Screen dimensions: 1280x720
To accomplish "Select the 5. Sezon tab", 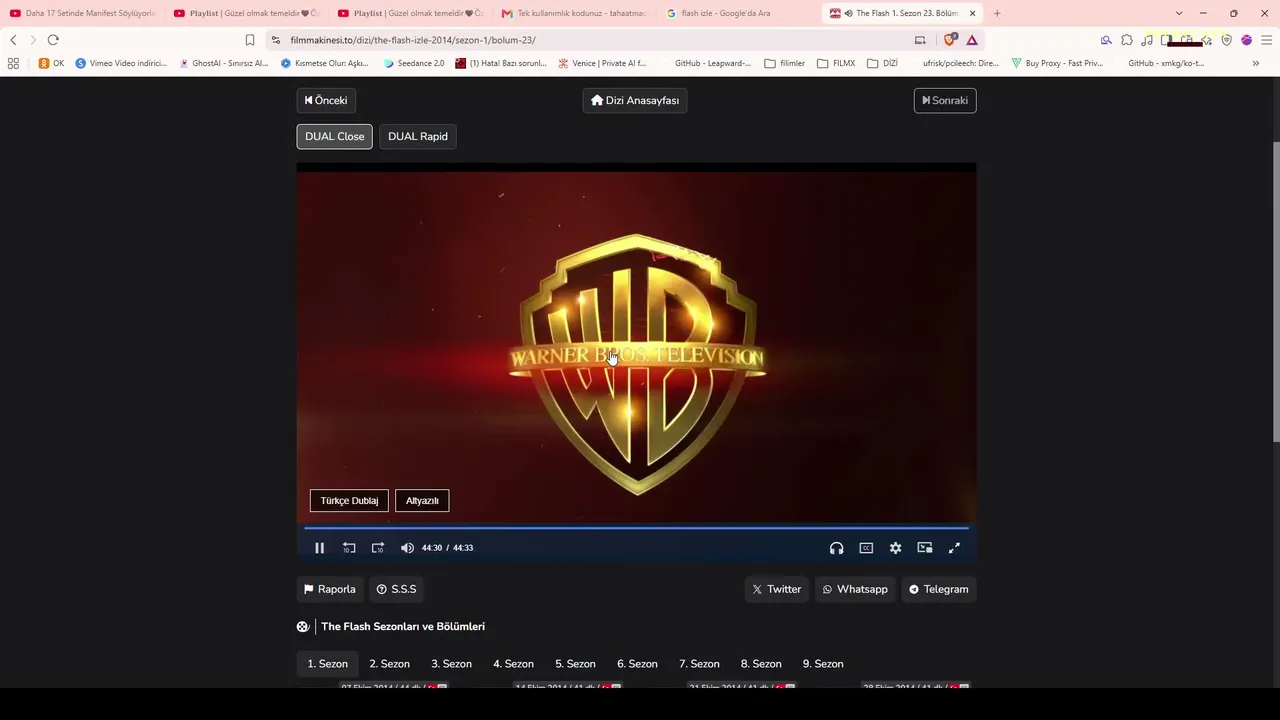I will (x=575, y=664).
